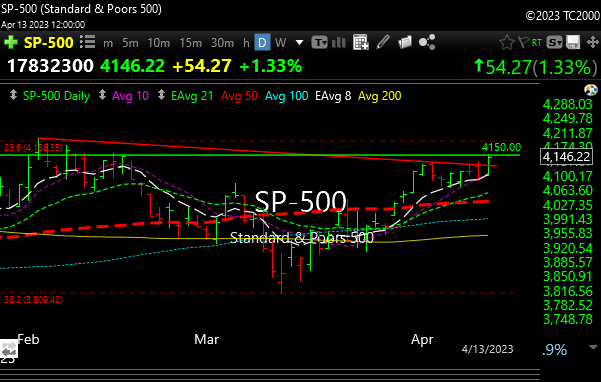Click the add indicator calculator icon
This screenshot has height=382, width=601.
(361, 42)
